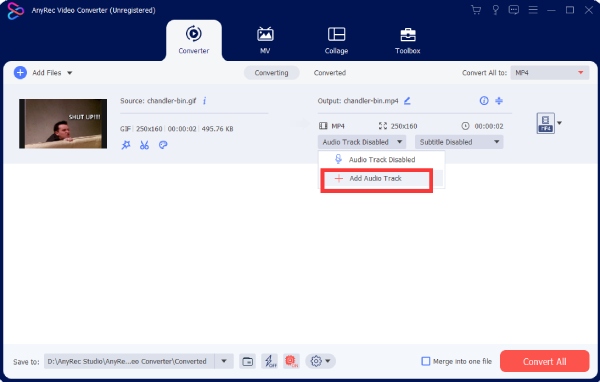The height and width of the screenshot is (382, 600).
Task: Open the feedback chat icon
Action: click(514, 10)
